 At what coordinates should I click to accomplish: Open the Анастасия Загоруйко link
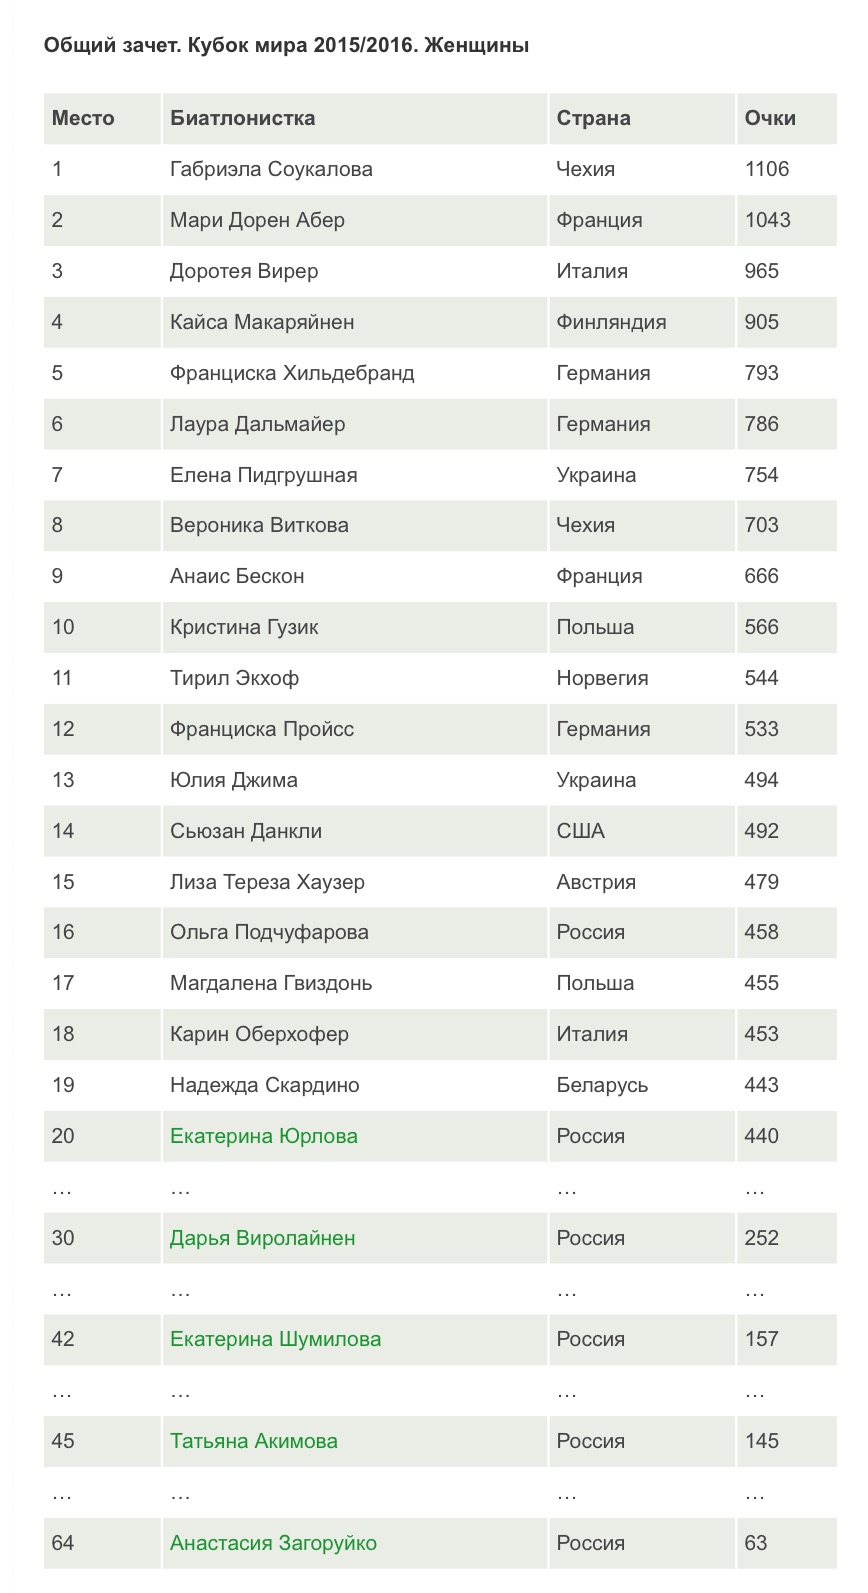pyautogui.click(x=274, y=1543)
